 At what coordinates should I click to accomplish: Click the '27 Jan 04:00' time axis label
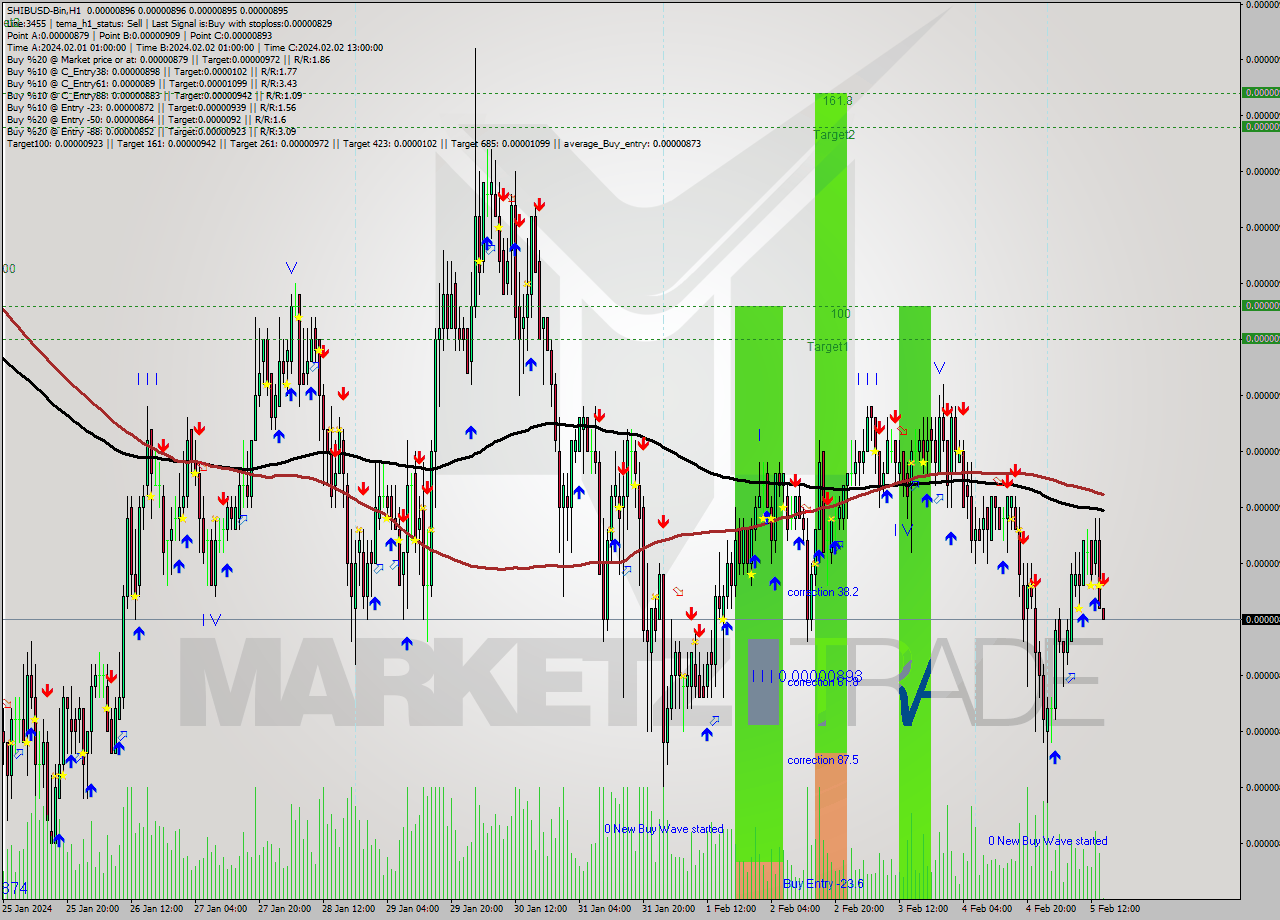tap(221, 909)
